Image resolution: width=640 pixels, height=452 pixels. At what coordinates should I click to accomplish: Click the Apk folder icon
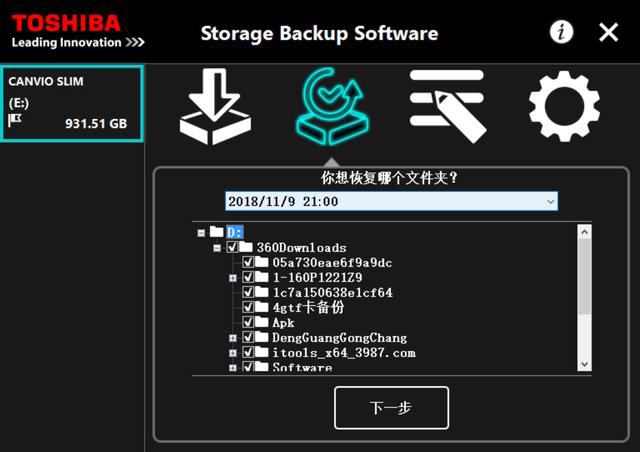pos(262,322)
